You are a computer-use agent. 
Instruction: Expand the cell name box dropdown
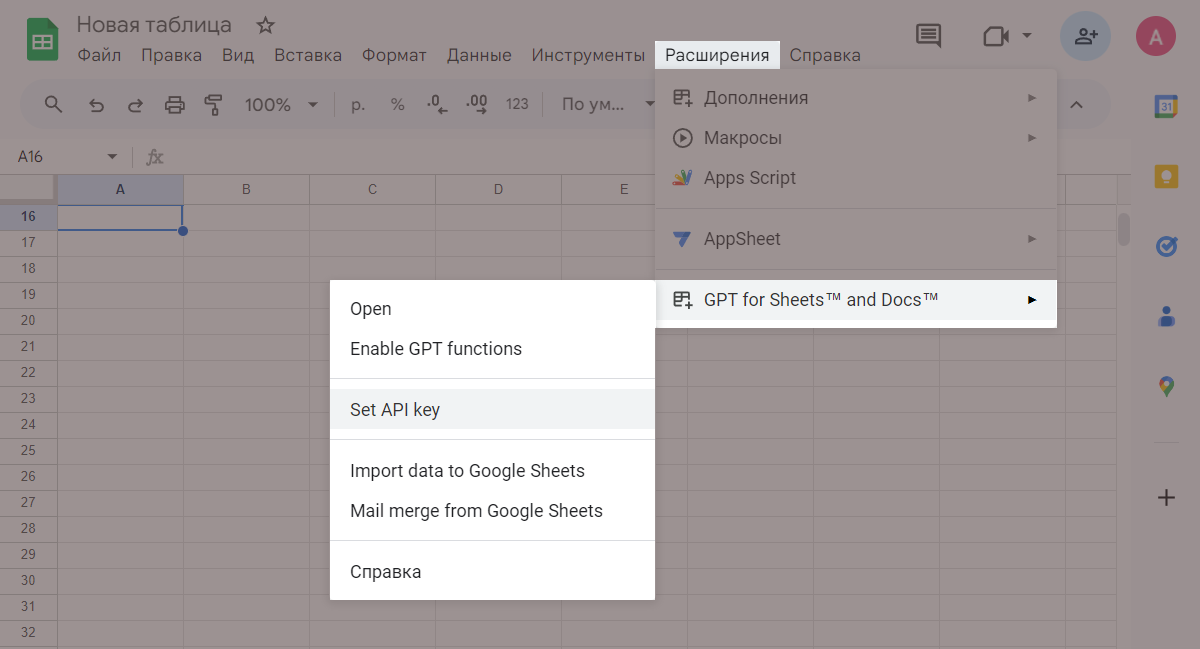point(112,157)
